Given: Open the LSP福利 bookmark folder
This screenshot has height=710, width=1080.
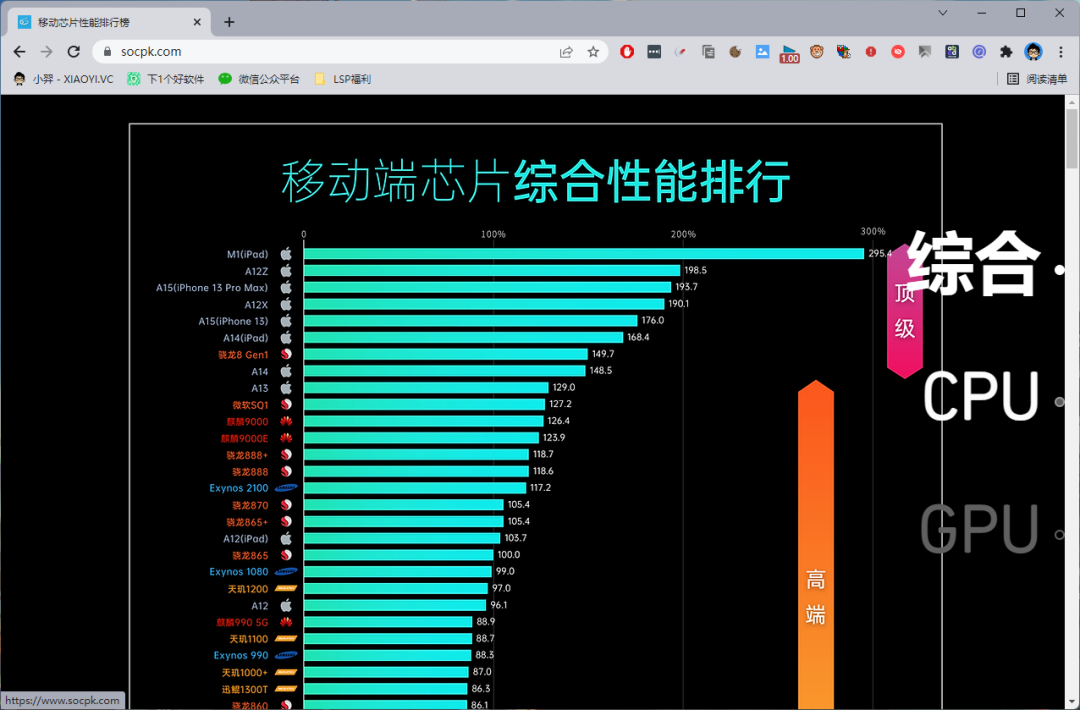Looking at the screenshot, I should 342,79.
